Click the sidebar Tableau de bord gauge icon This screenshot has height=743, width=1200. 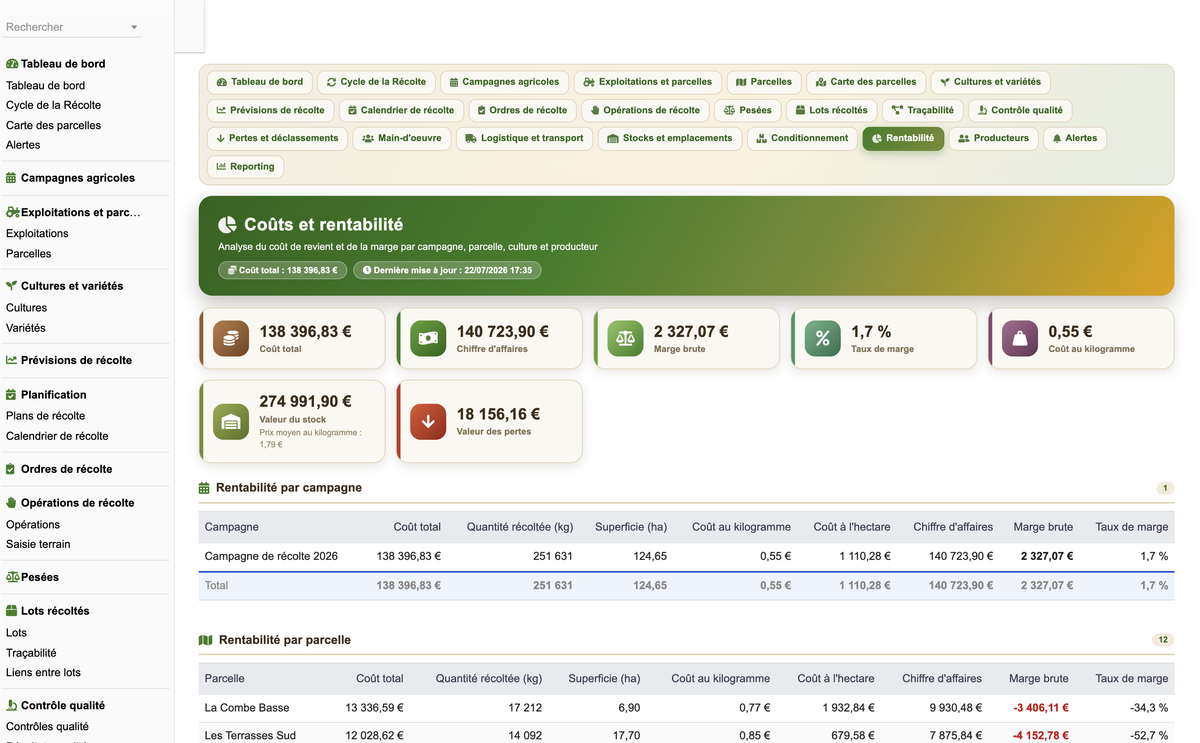(12, 64)
